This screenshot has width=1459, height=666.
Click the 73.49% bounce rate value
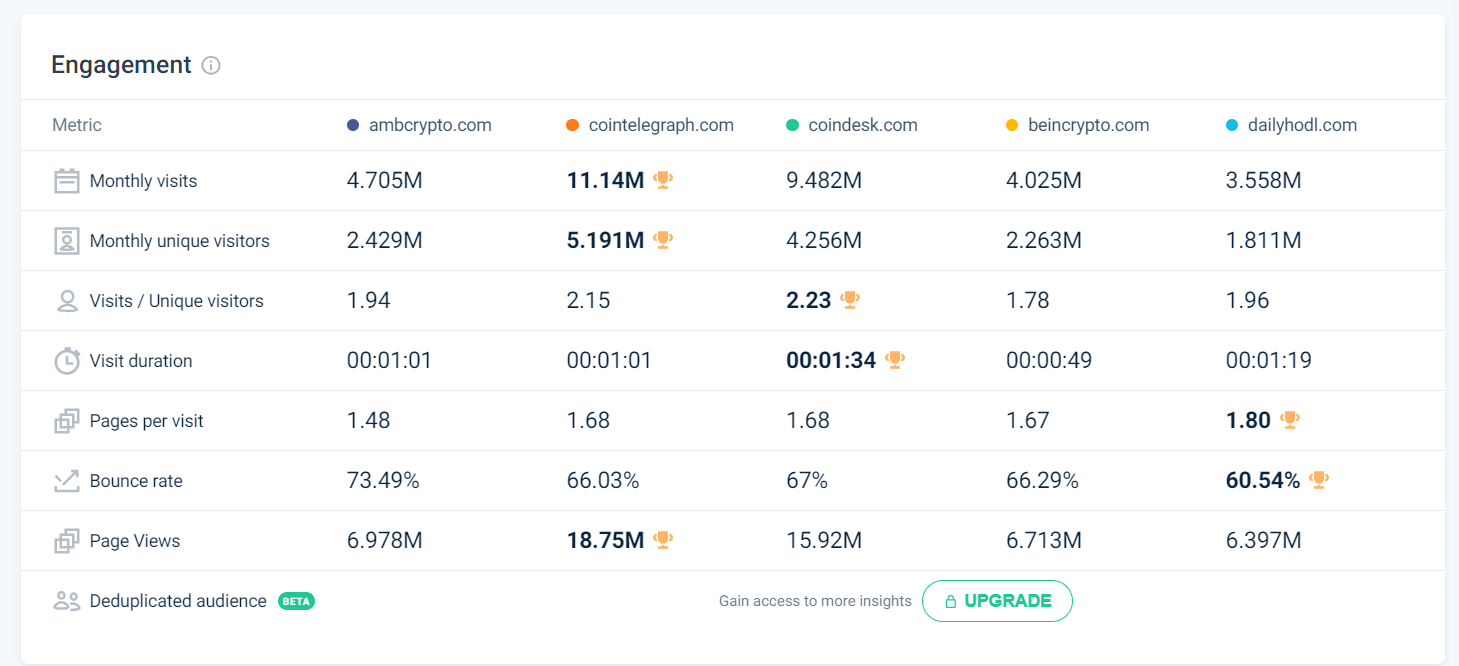point(383,481)
